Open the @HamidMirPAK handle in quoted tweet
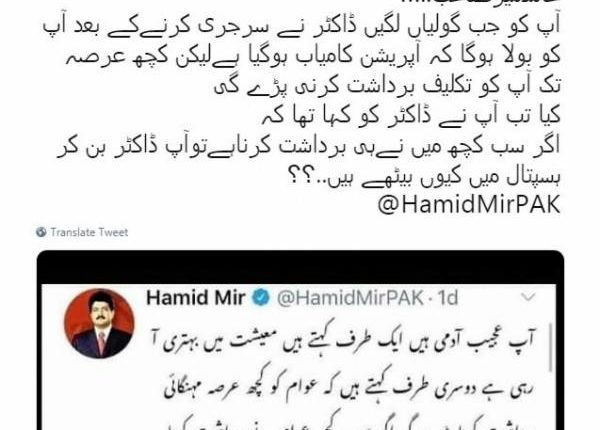The image size is (600, 430). (350, 298)
